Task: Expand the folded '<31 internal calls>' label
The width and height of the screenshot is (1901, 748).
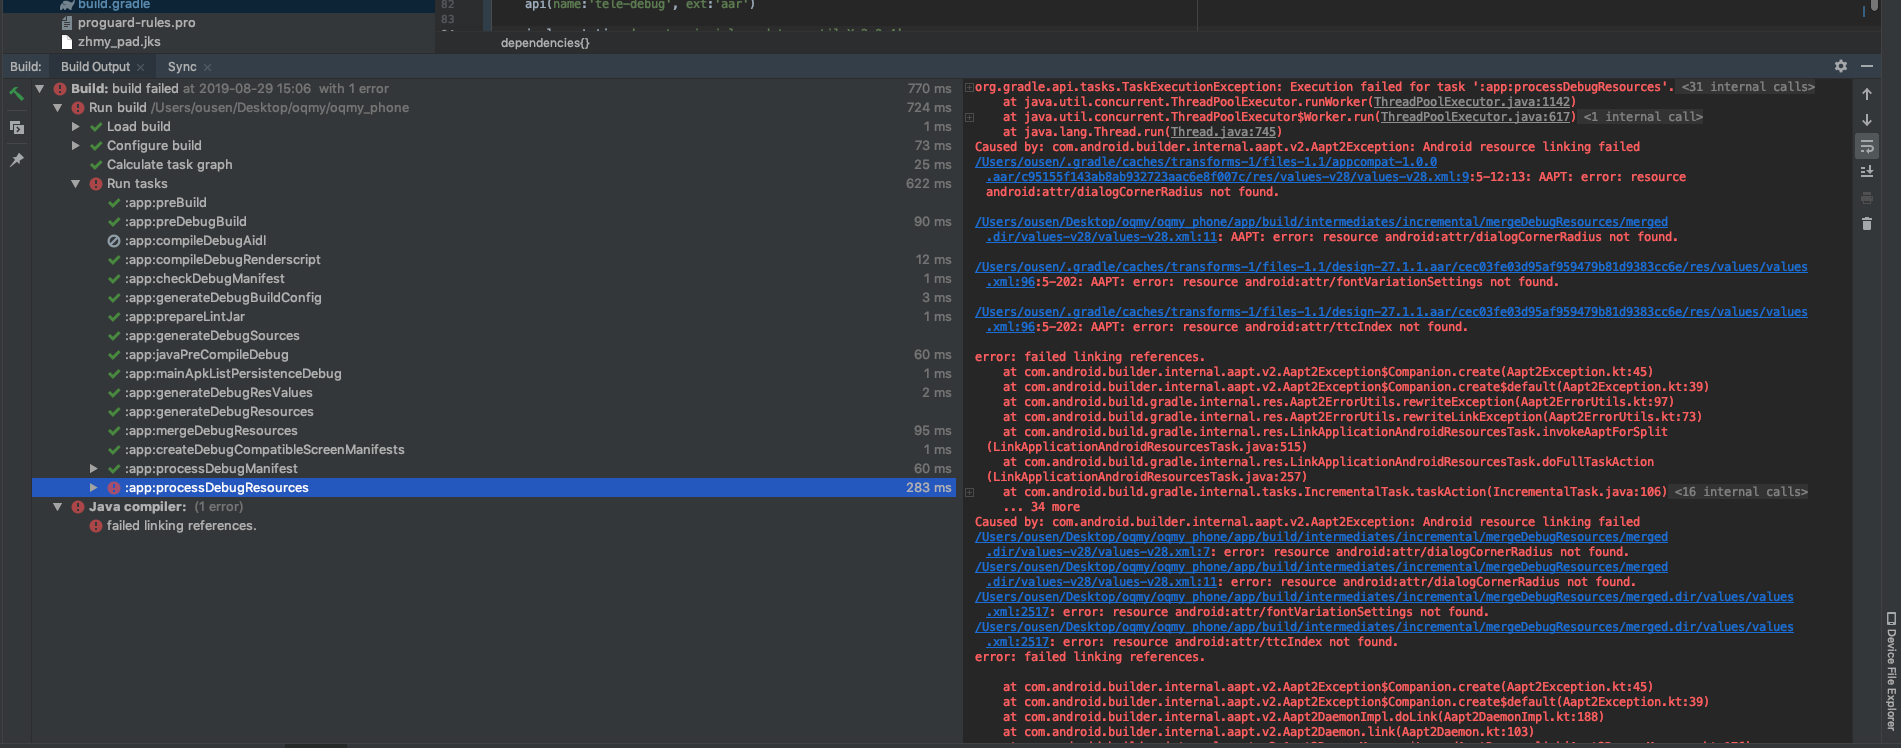Action: point(1748,87)
